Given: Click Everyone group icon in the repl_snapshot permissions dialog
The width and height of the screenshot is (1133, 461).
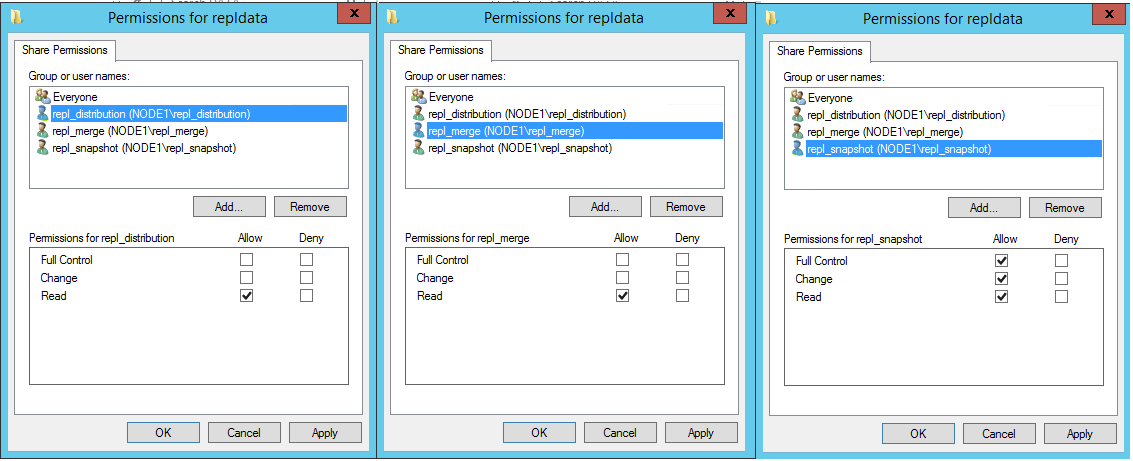Looking at the screenshot, I should tap(797, 98).
